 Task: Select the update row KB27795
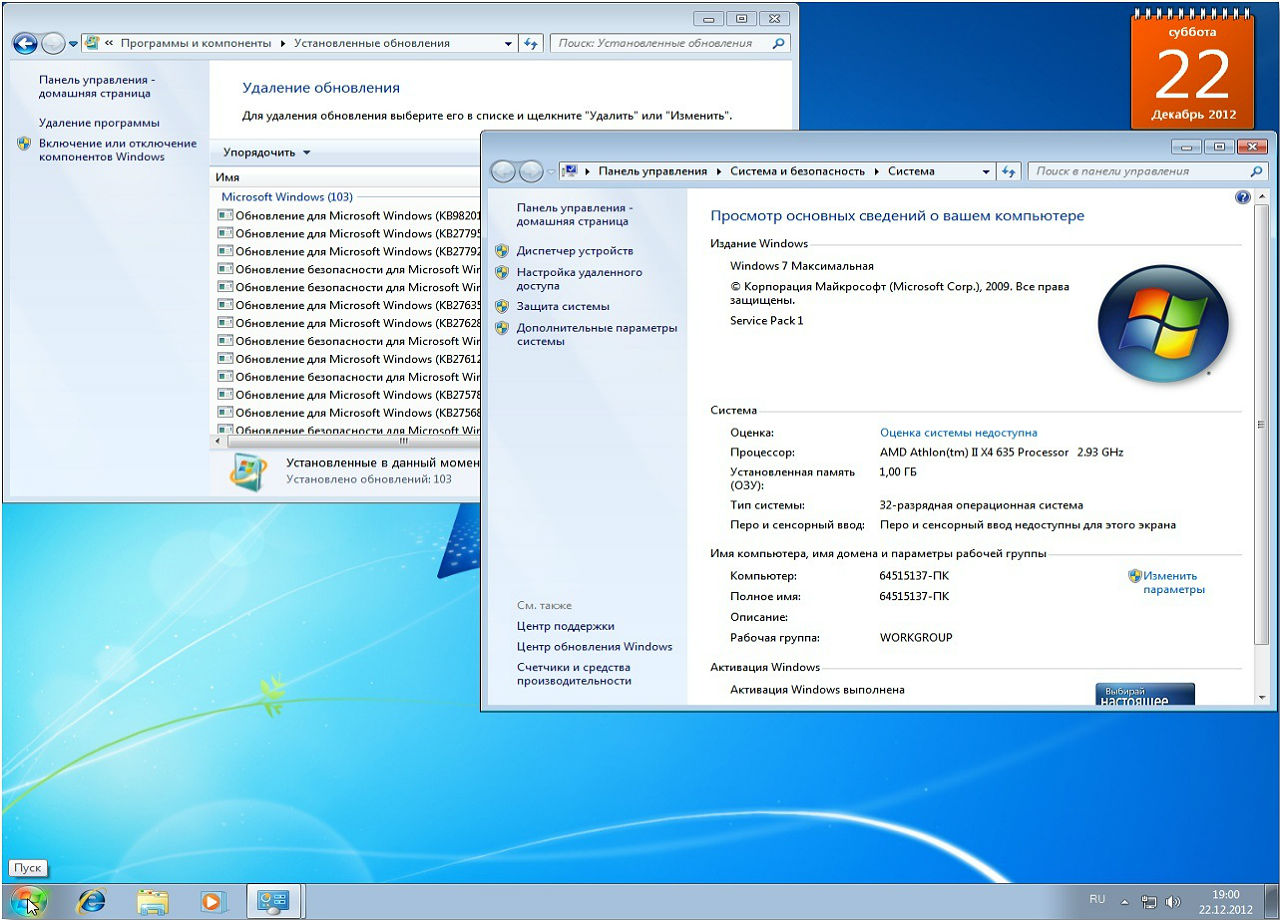pyautogui.click(x=348, y=233)
